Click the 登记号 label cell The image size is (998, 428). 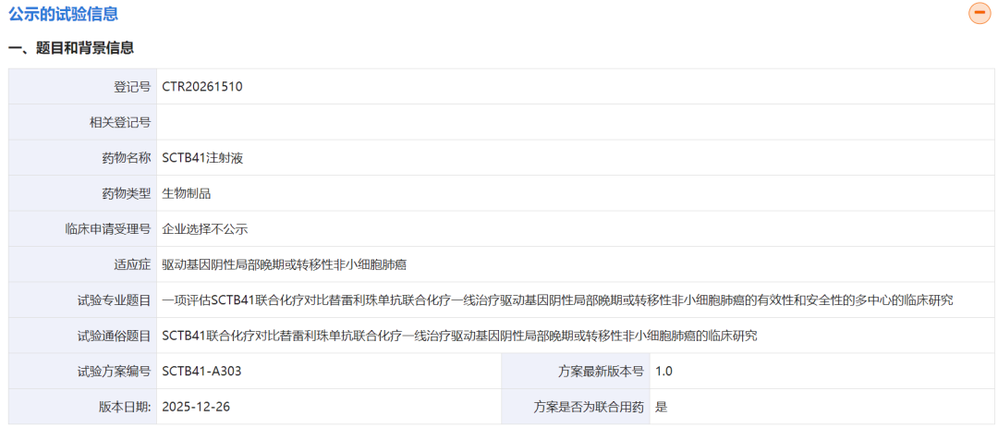[x=83, y=87]
